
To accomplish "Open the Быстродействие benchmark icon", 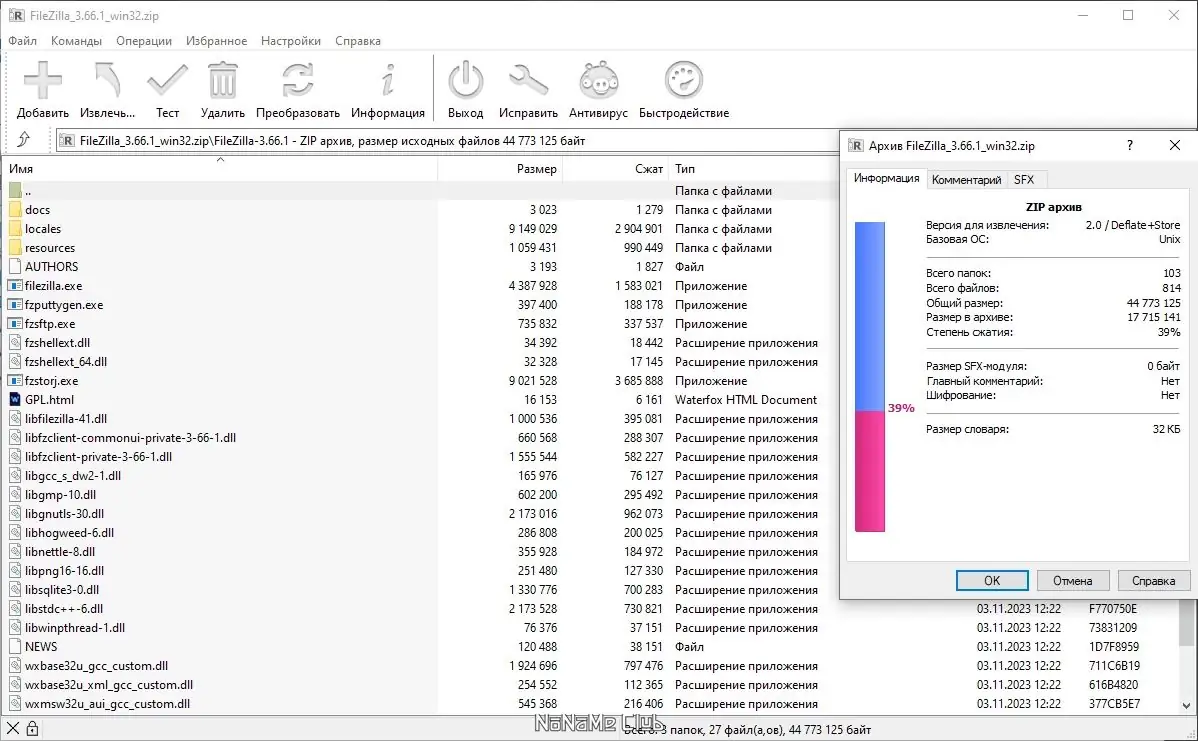I will [x=684, y=80].
